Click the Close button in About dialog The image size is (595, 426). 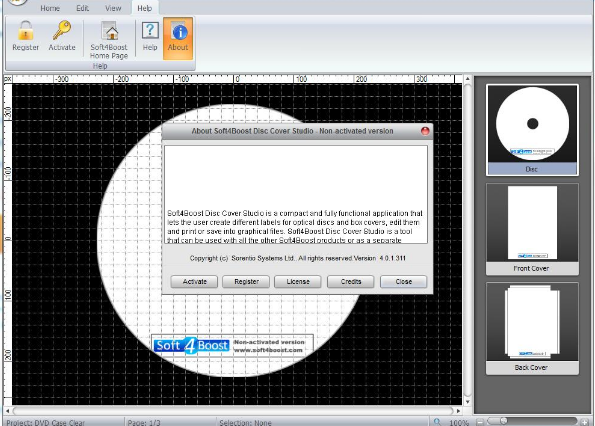point(403,281)
